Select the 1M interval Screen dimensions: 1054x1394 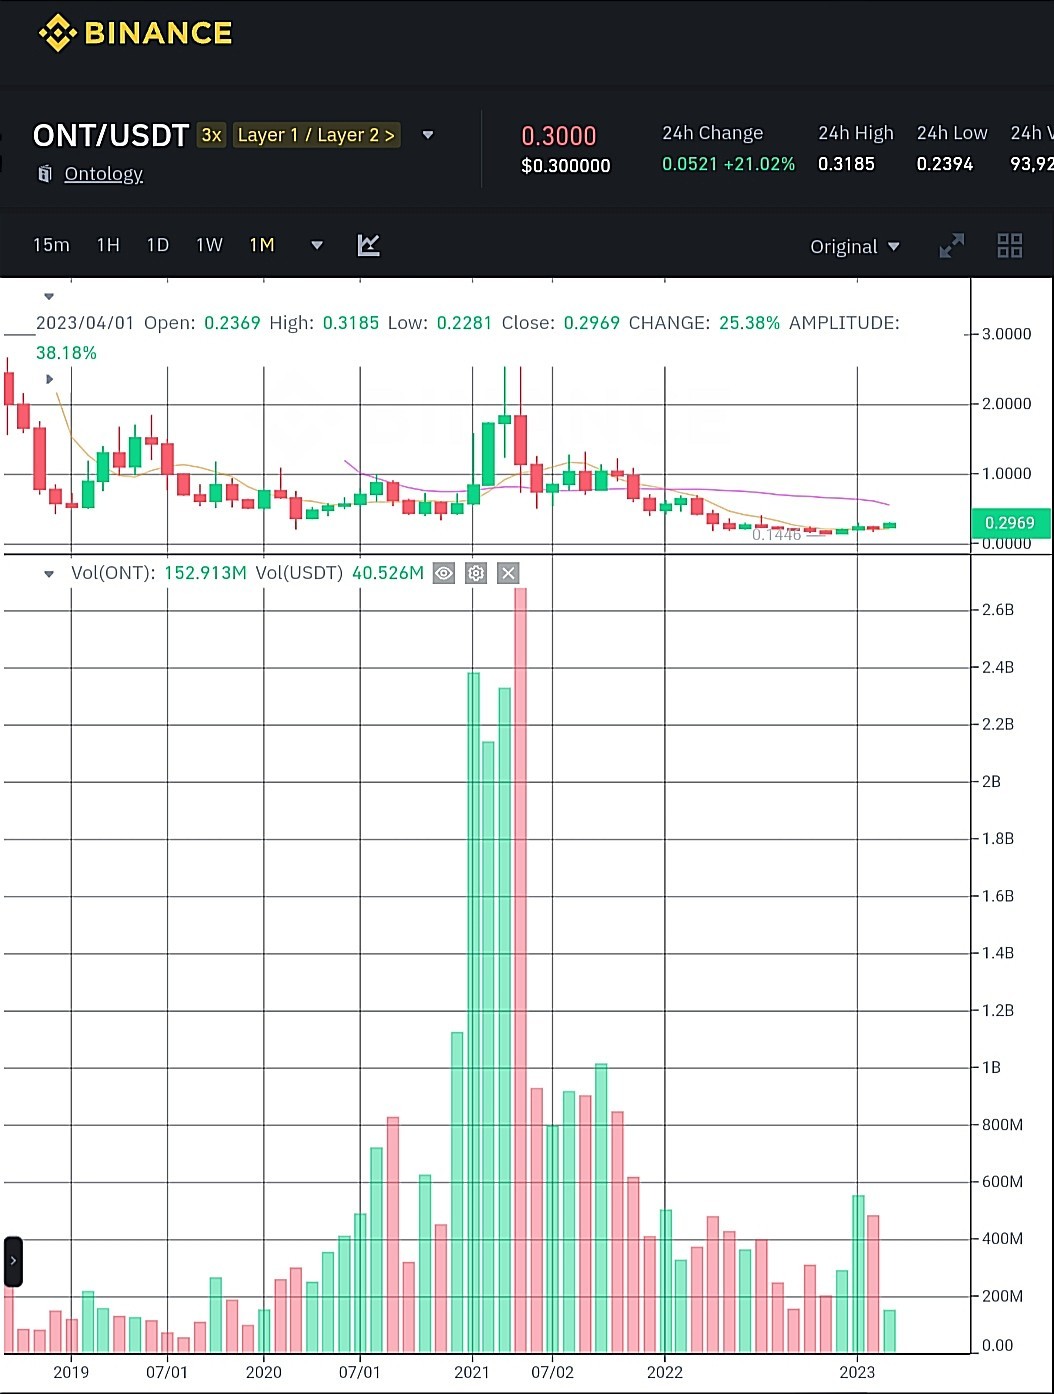pos(262,245)
